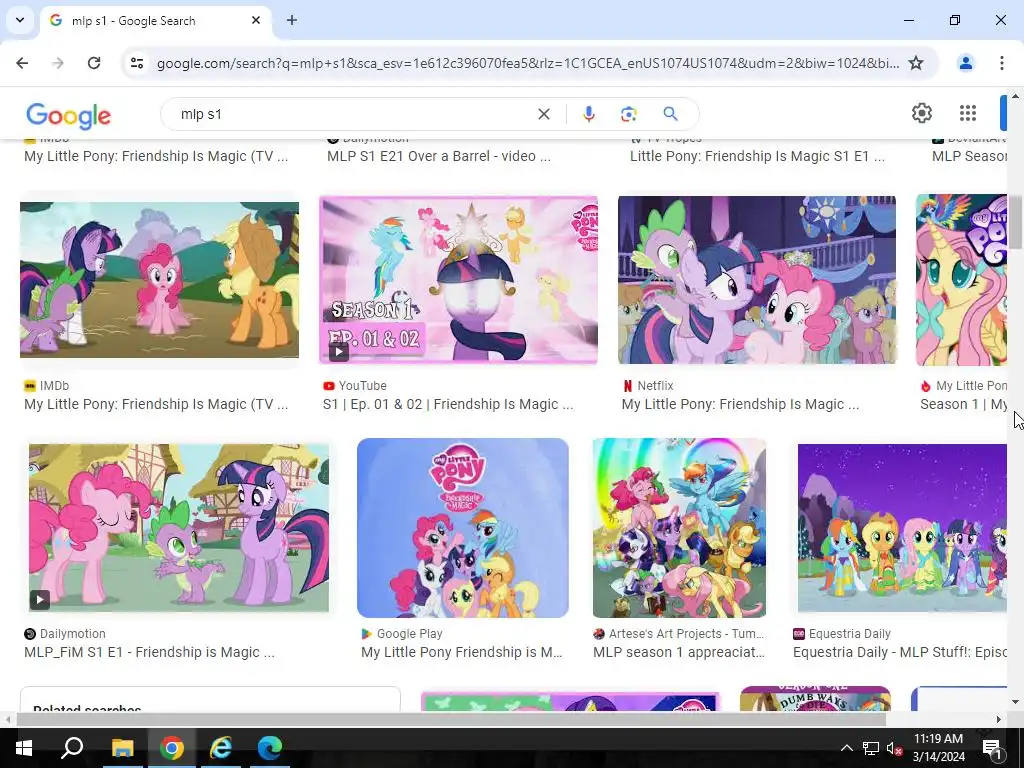Show hidden system tray icons
Image resolution: width=1024 pixels, height=768 pixels.
(846, 748)
